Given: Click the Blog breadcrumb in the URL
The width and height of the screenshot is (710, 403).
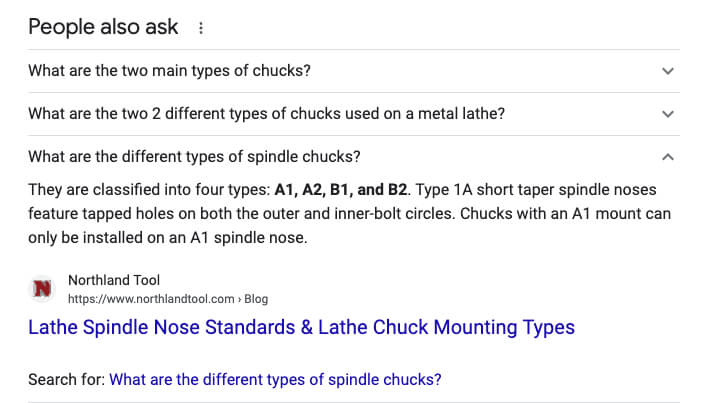Looking at the screenshot, I should [x=256, y=299].
